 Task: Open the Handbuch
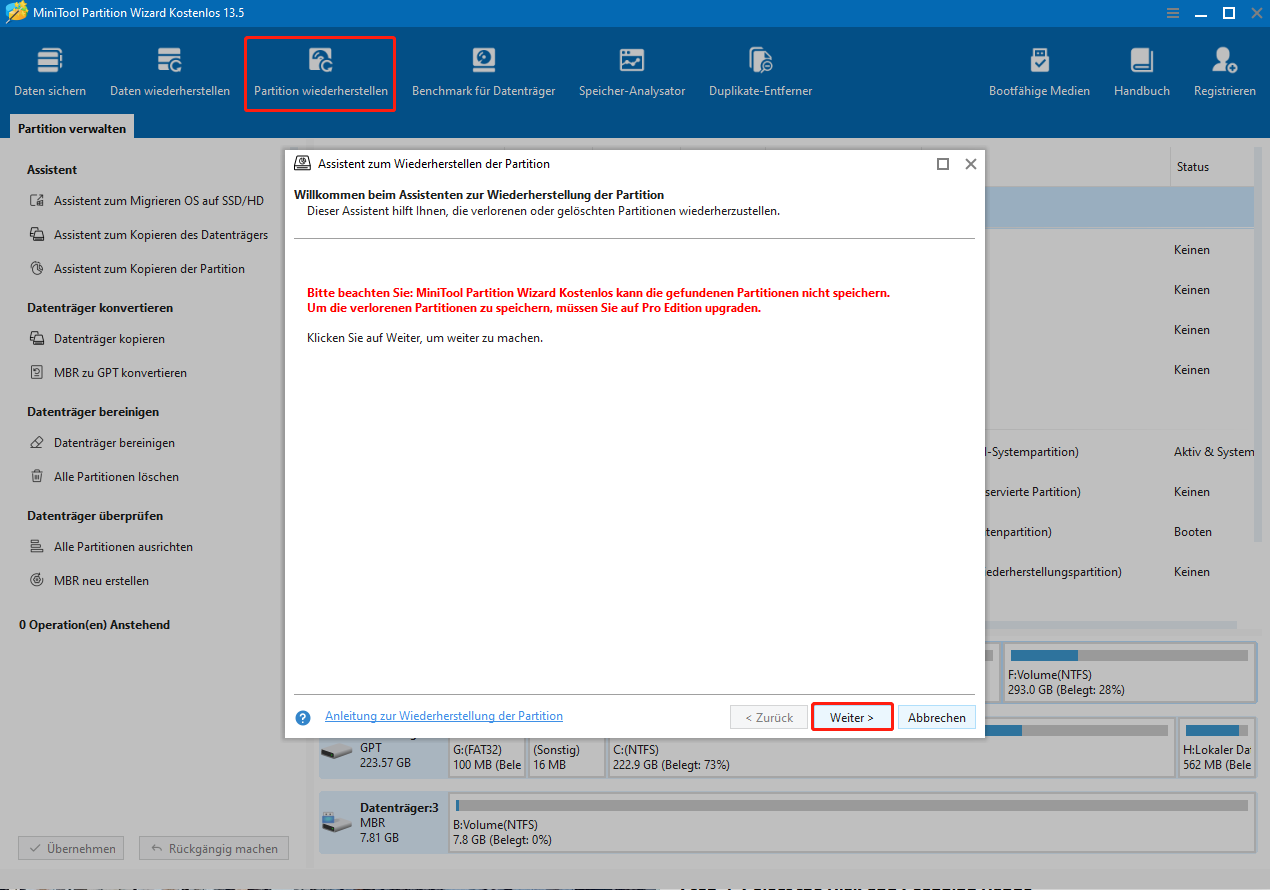(x=1140, y=68)
